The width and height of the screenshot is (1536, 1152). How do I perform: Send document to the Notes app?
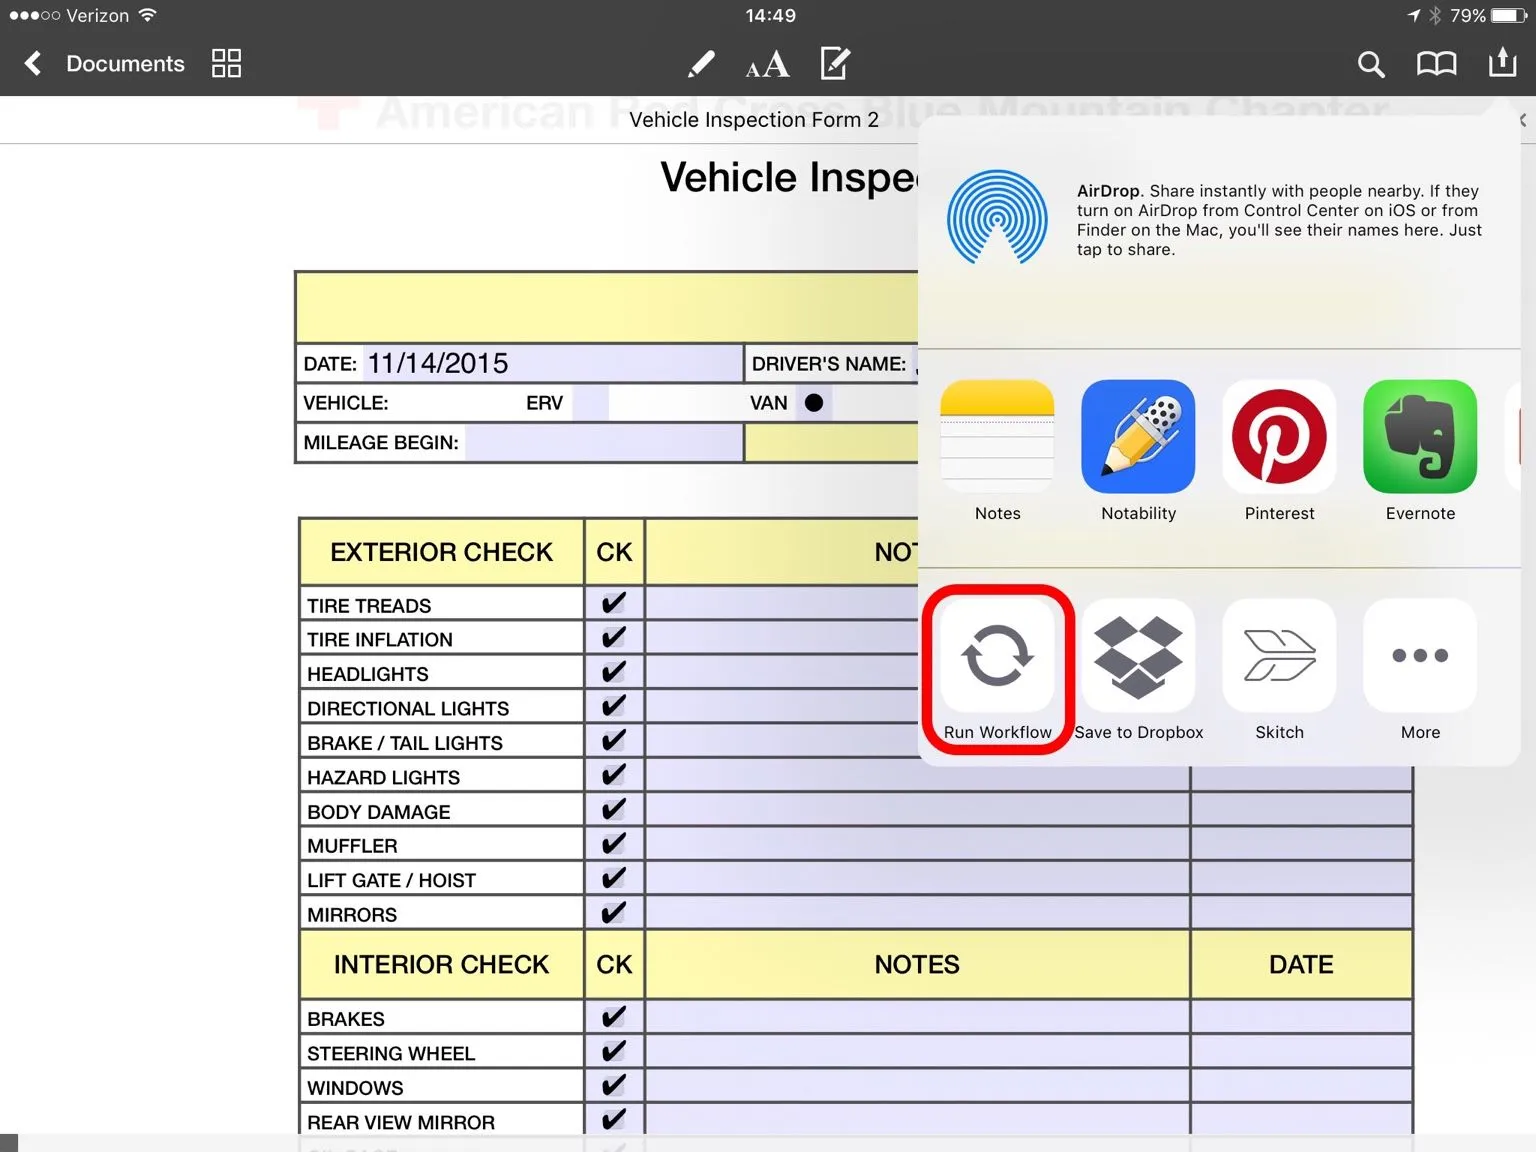coord(997,437)
